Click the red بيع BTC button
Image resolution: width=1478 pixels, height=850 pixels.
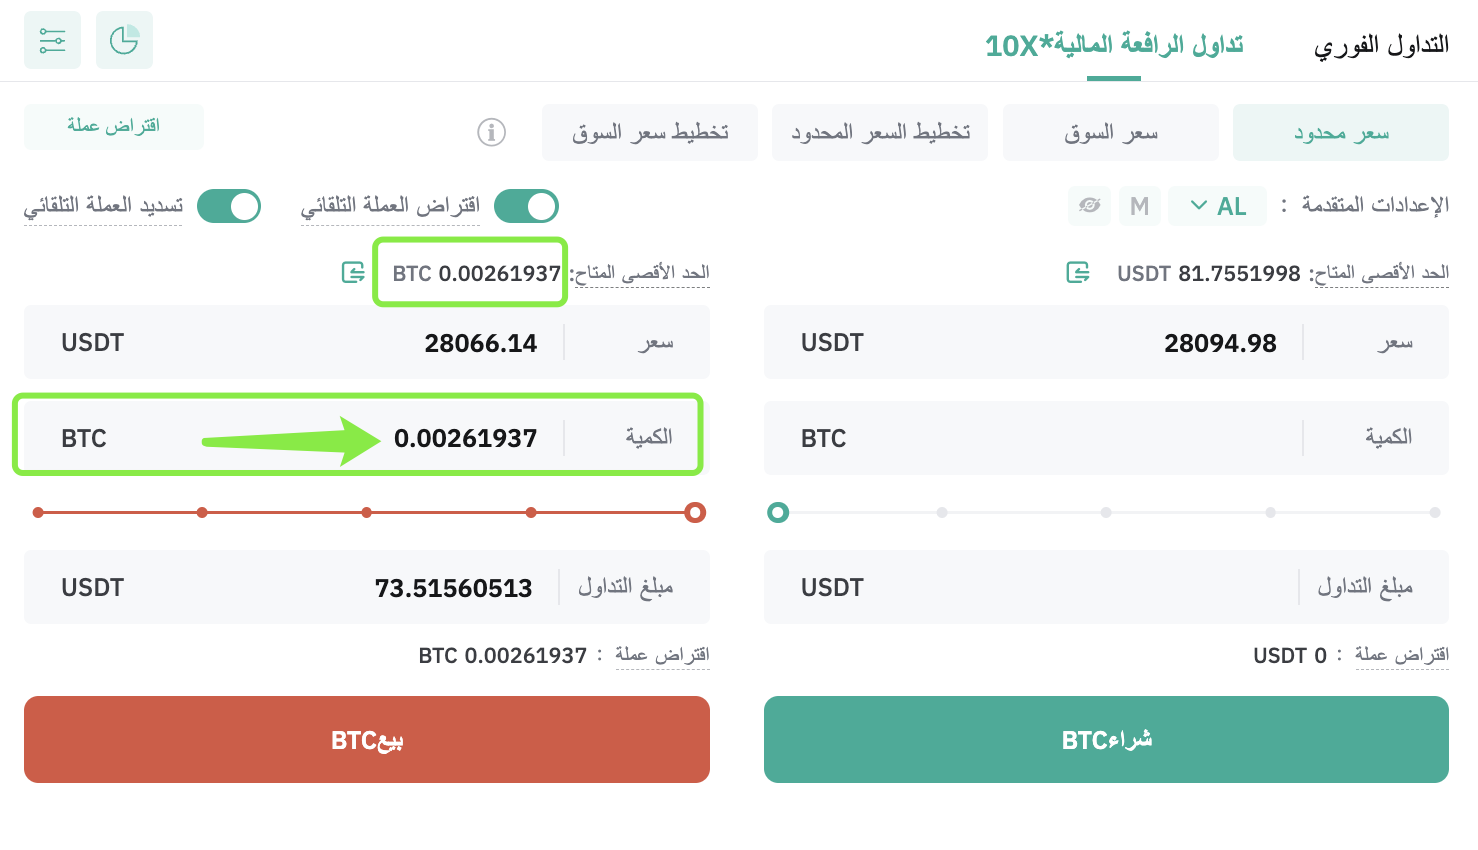click(367, 740)
